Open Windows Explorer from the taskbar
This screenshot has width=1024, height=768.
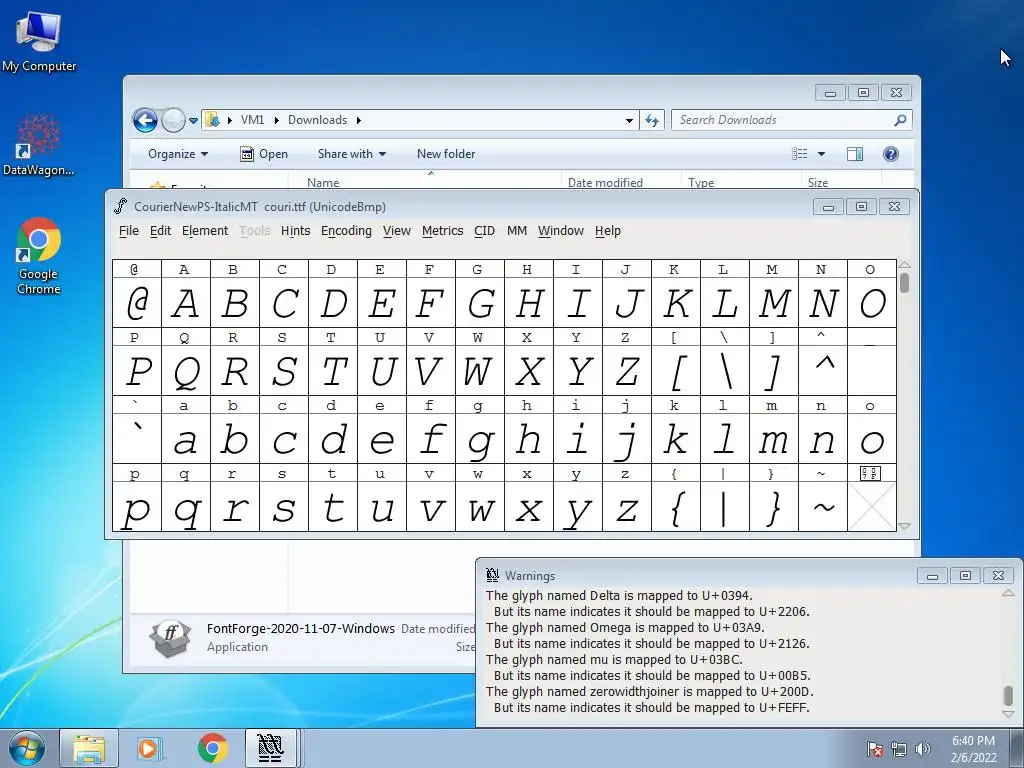[89, 748]
